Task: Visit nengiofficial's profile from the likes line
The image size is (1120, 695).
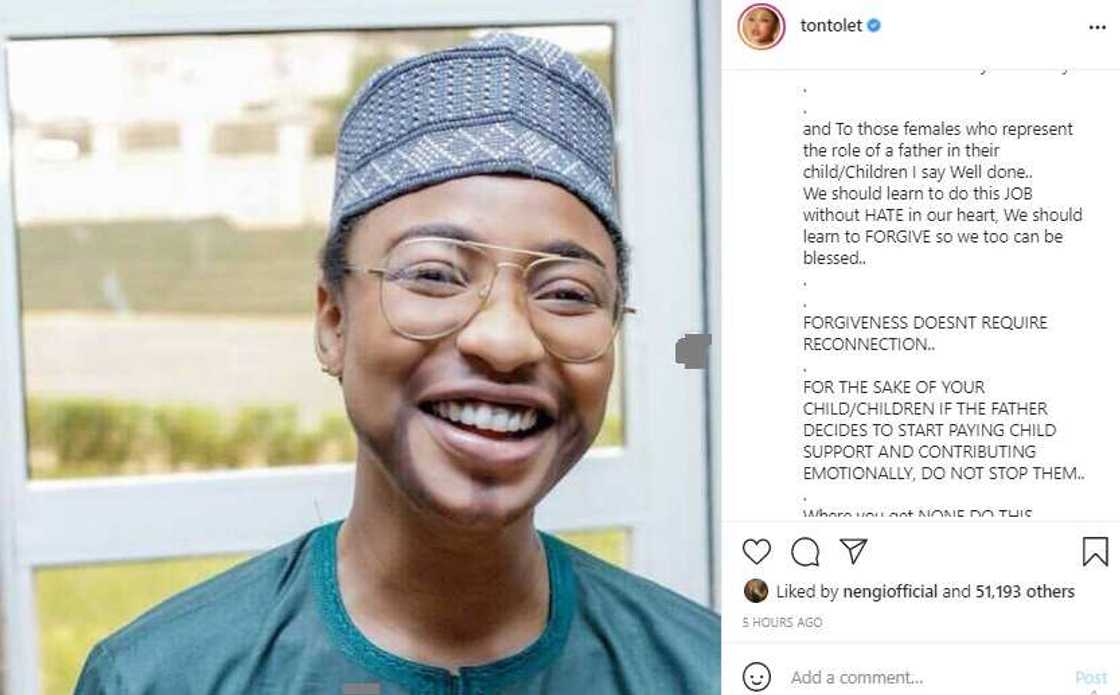Action: point(890,592)
